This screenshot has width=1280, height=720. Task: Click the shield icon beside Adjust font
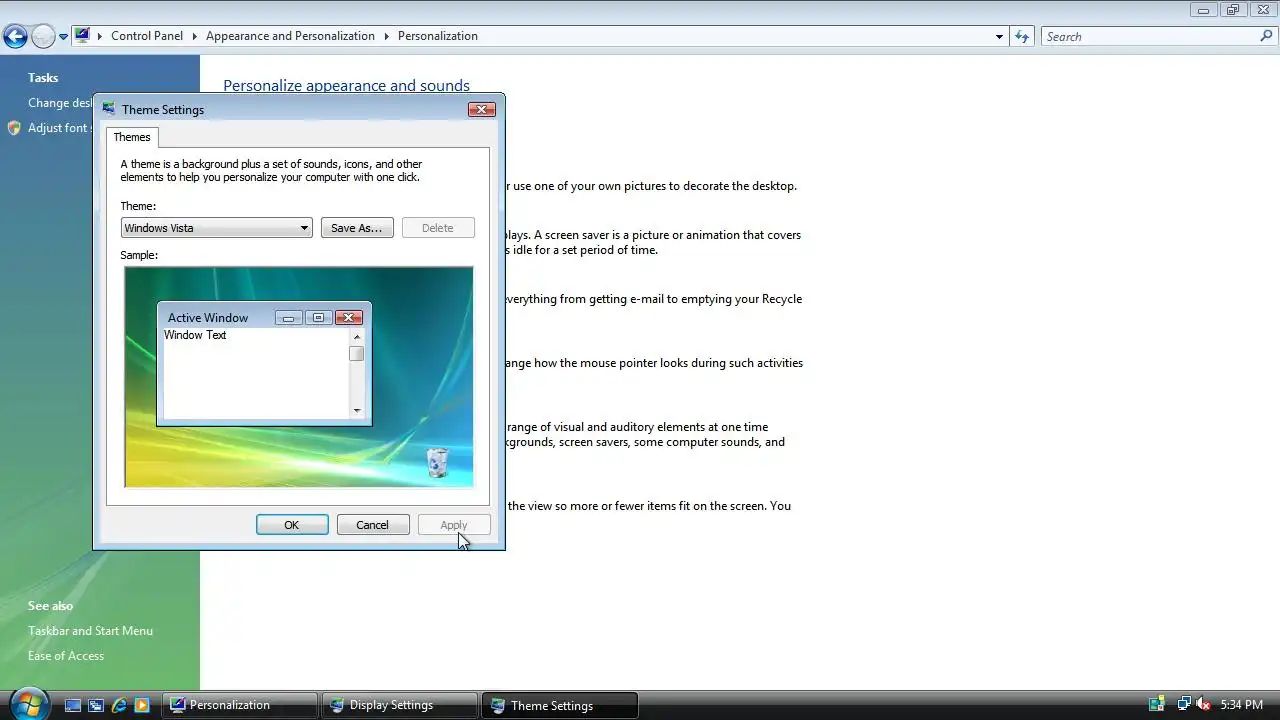(14, 128)
